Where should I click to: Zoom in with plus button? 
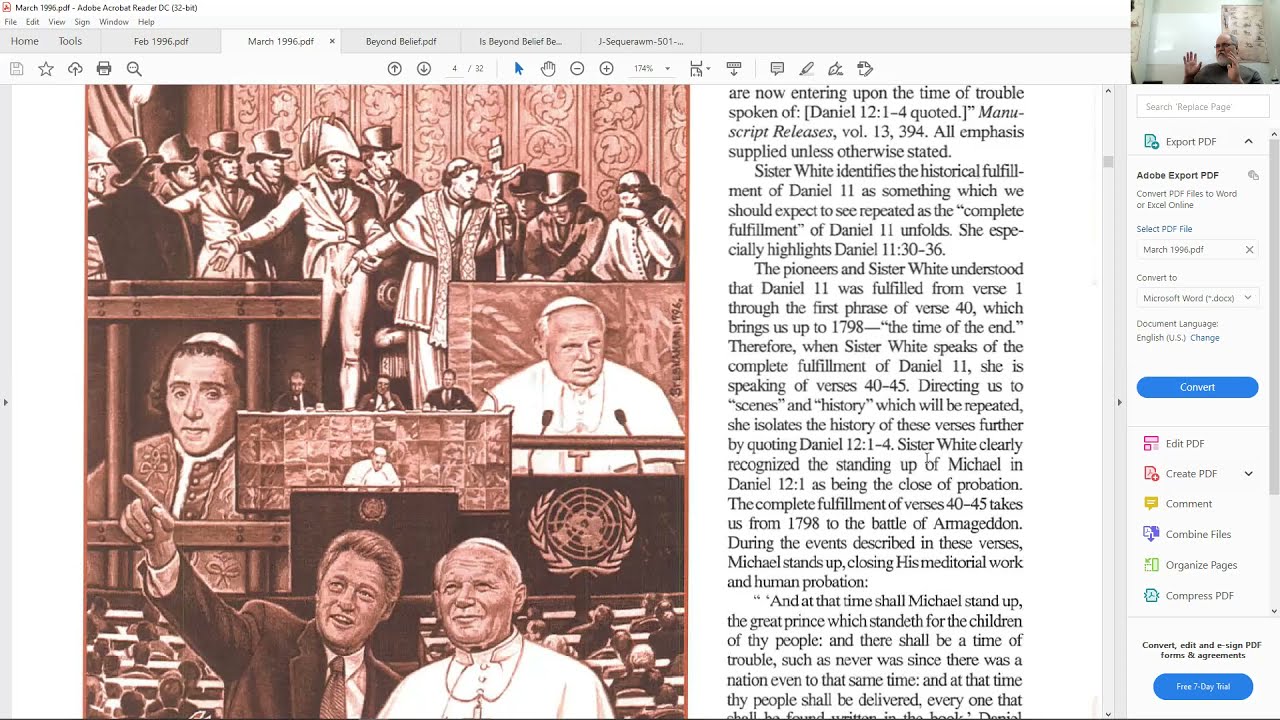(x=606, y=69)
